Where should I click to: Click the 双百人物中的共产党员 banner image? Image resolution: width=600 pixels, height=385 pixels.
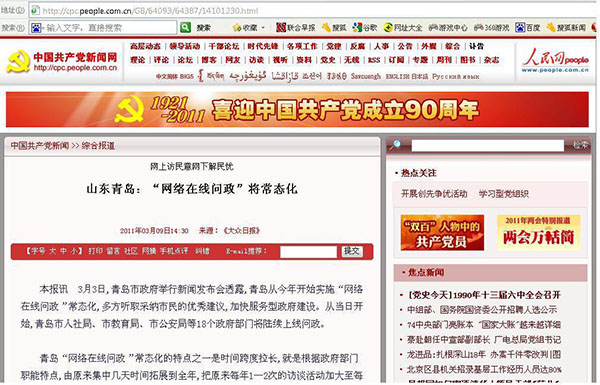(442, 233)
